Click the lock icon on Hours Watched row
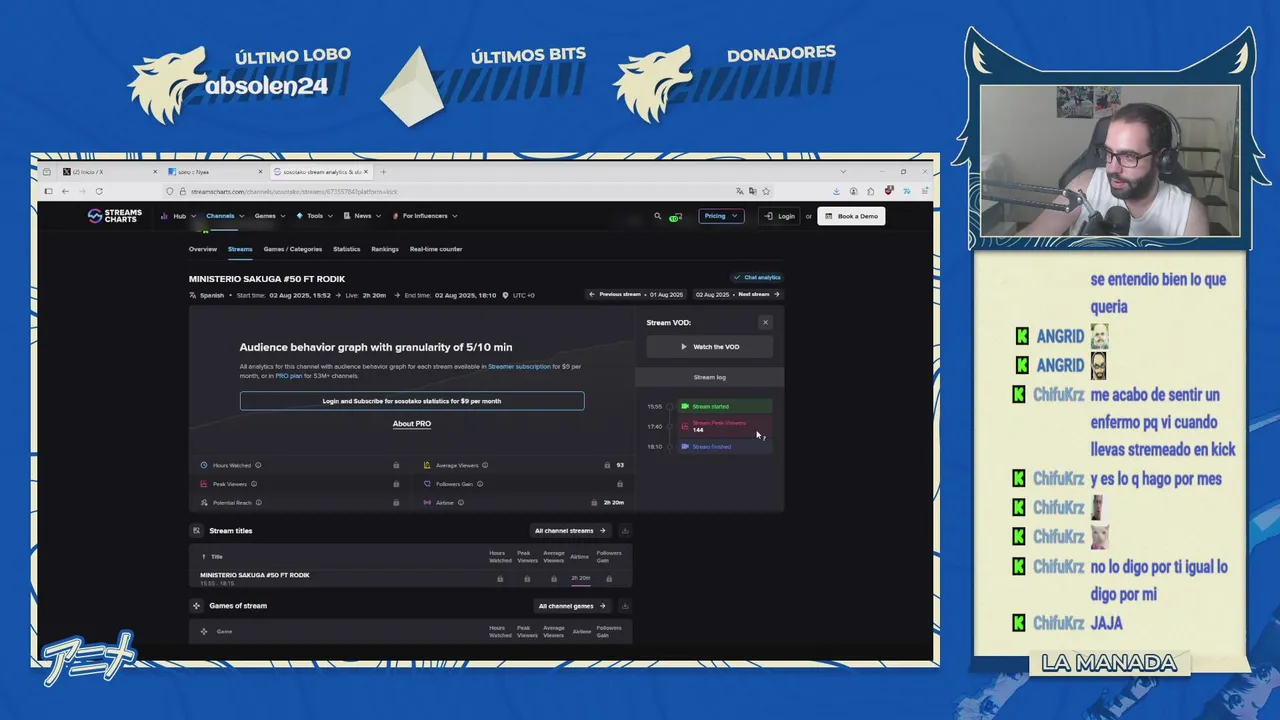The image size is (1280, 720). (x=396, y=465)
